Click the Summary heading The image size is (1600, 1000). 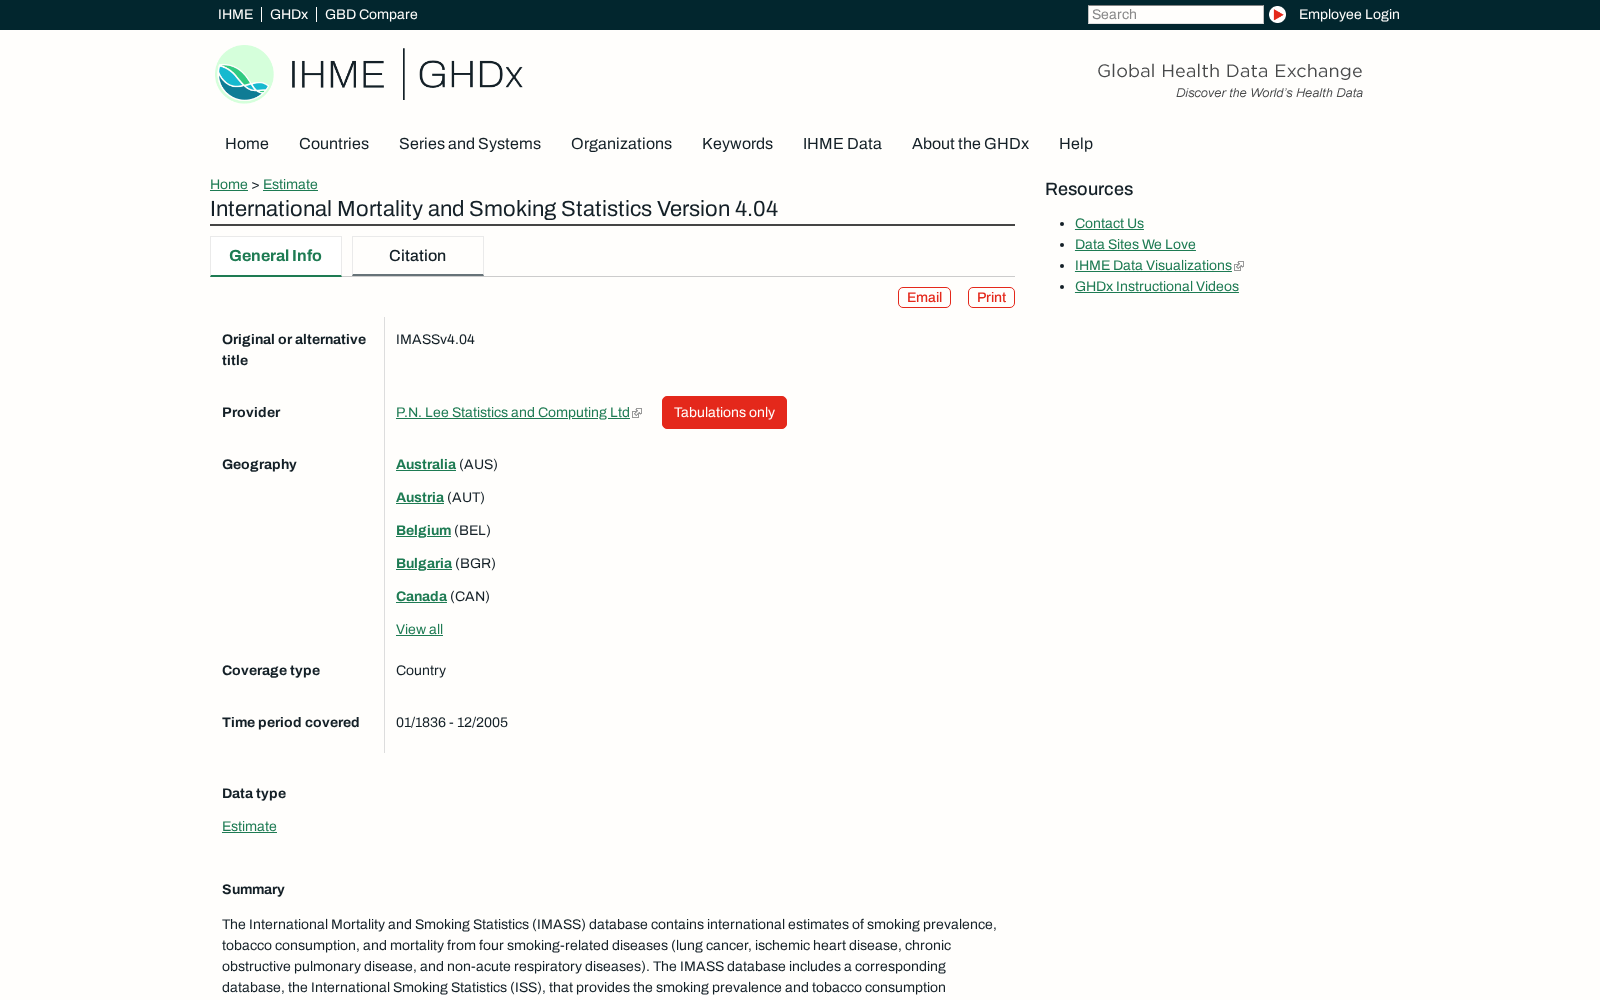253,889
